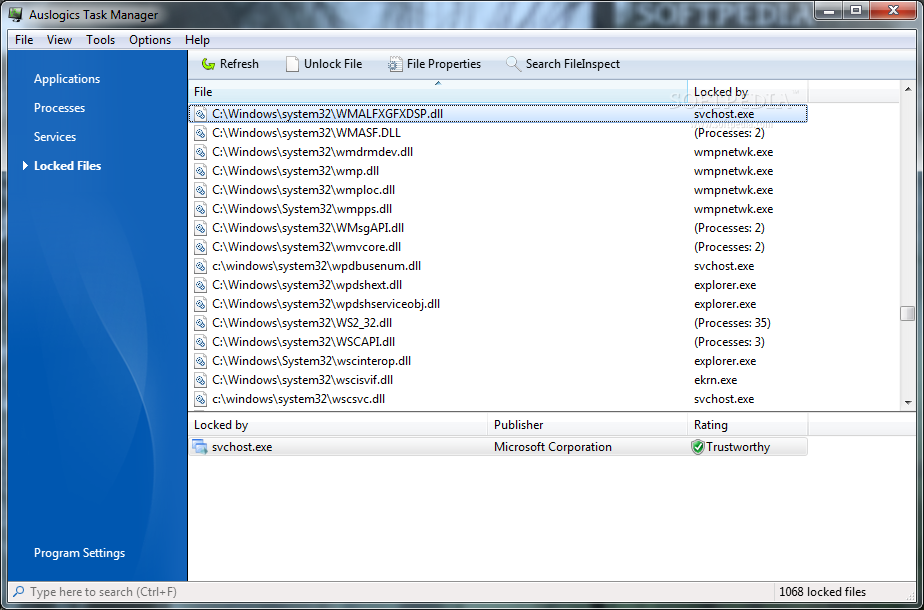Click the search magnifier icon in status bar

[19, 591]
